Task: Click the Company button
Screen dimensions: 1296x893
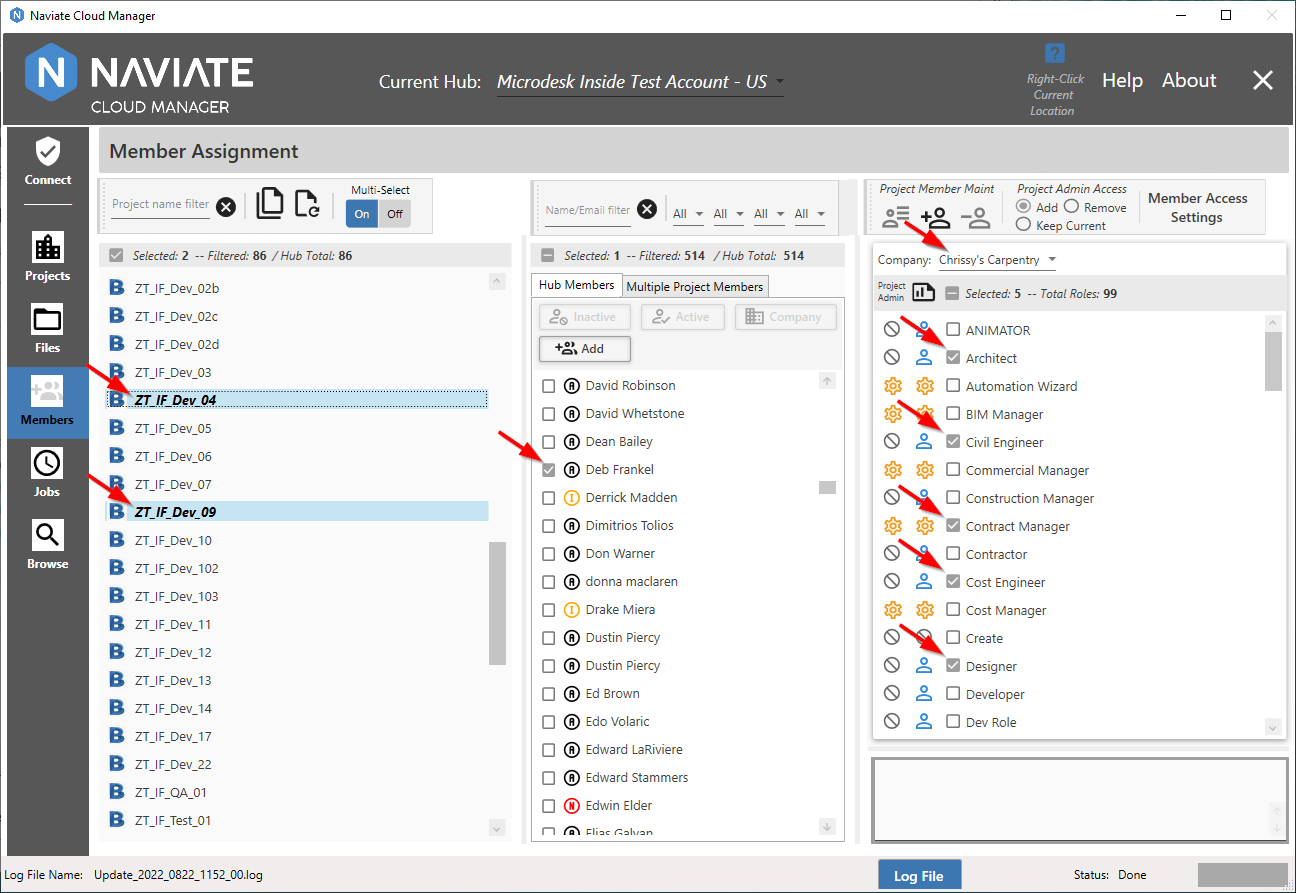Action: point(785,317)
